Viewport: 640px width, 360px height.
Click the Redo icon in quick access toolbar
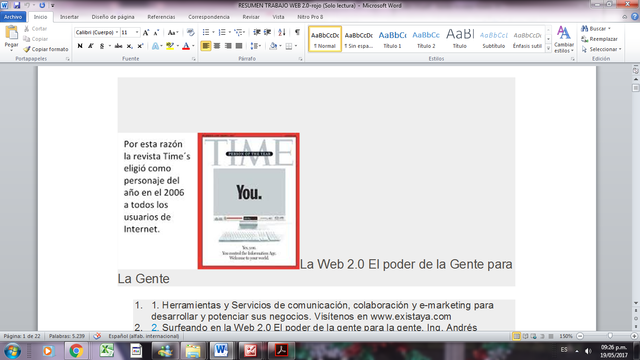point(42,5)
